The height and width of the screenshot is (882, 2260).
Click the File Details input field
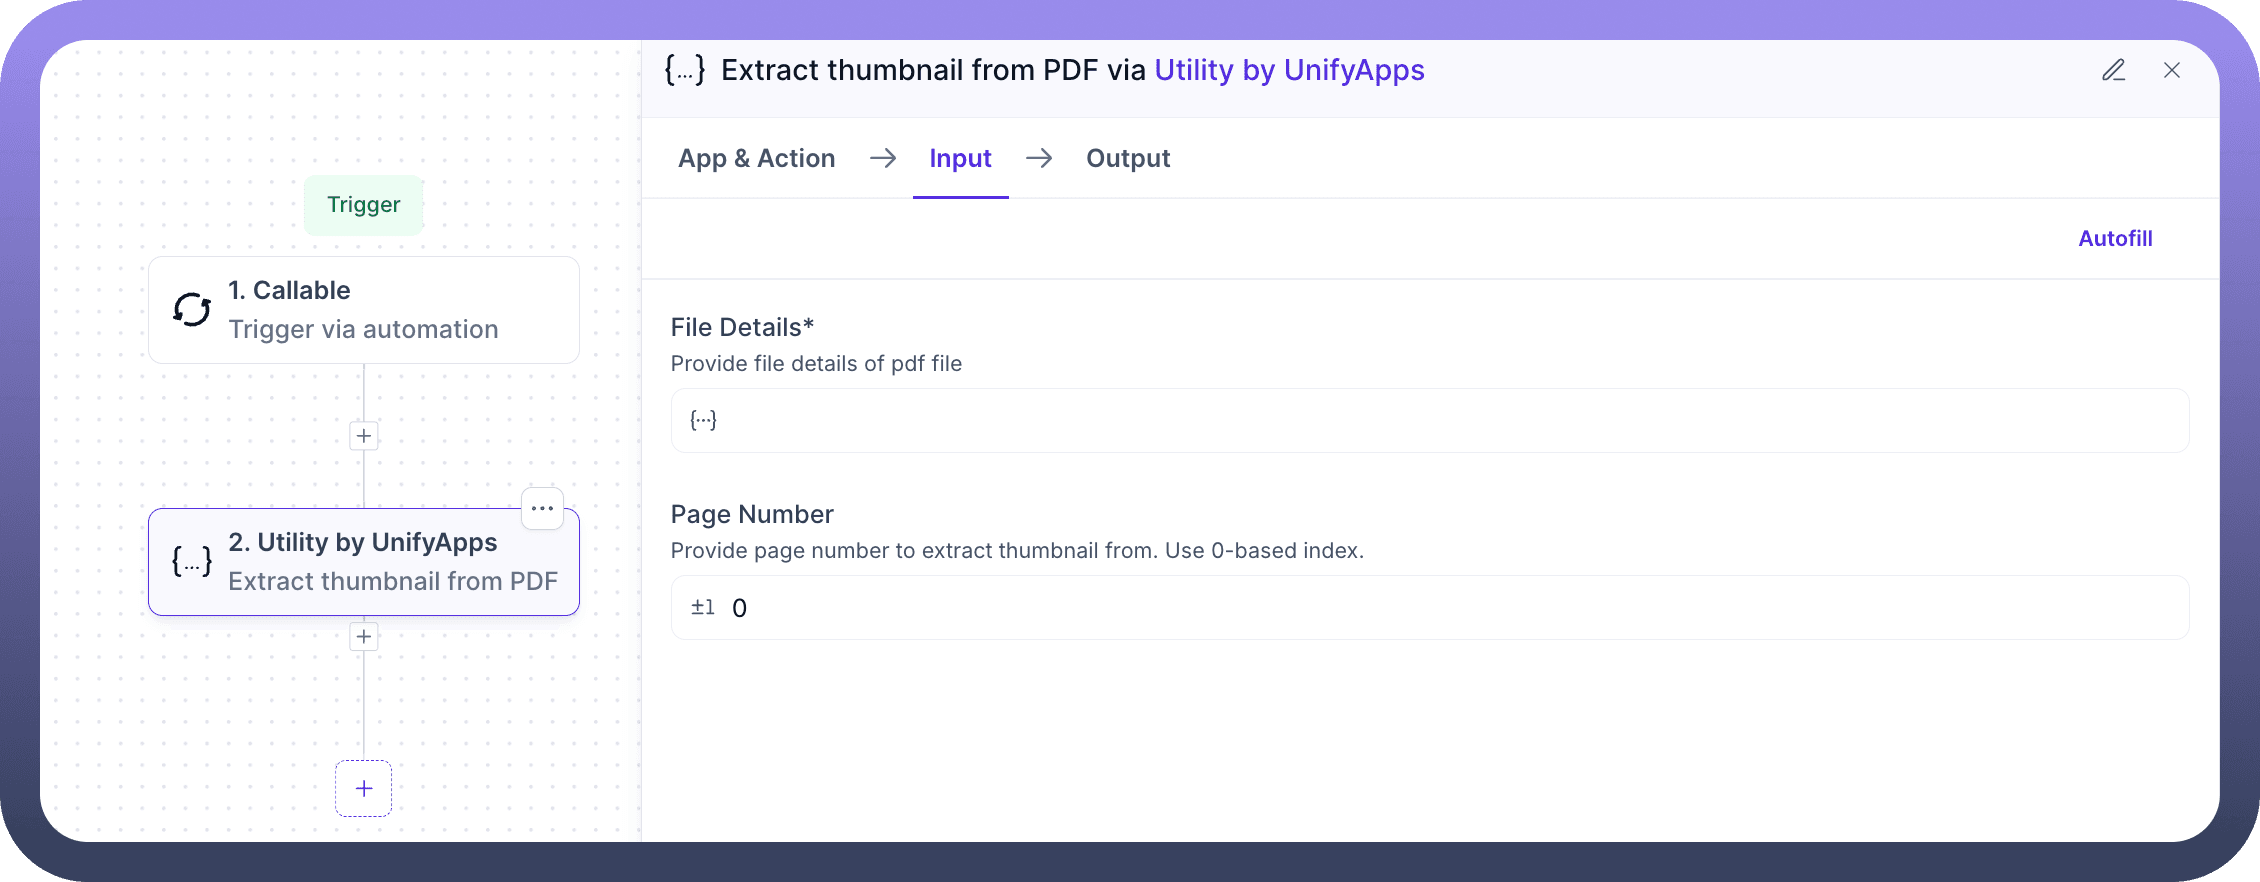[x=1430, y=420]
